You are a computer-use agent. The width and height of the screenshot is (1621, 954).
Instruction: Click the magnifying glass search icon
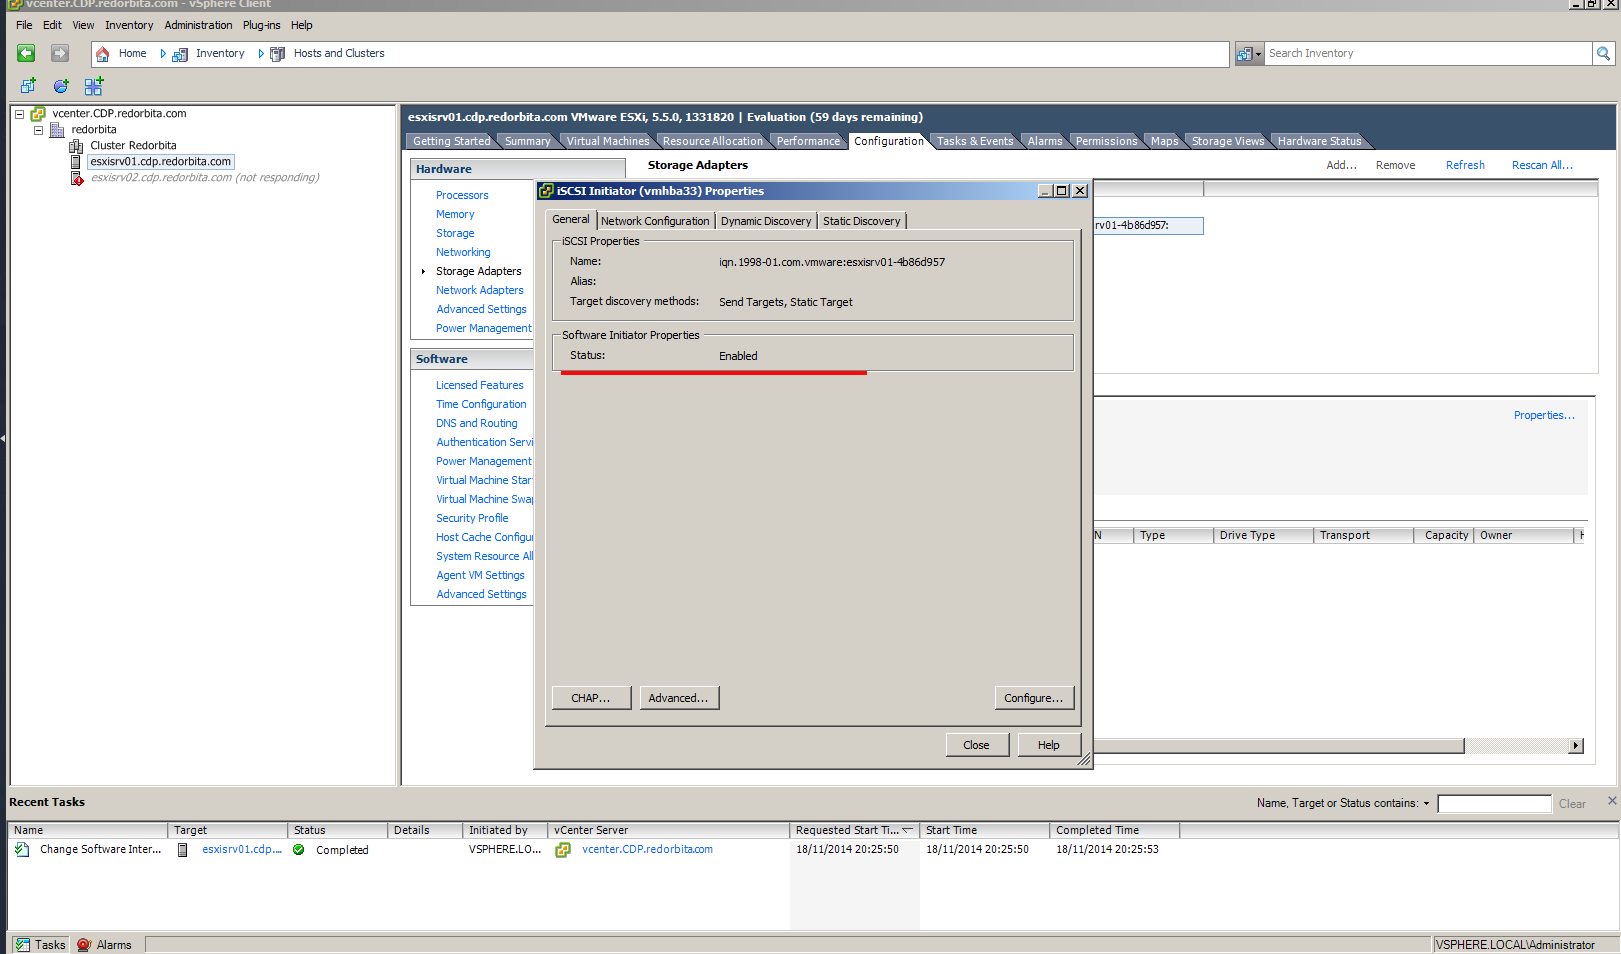pyautogui.click(x=1604, y=54)
